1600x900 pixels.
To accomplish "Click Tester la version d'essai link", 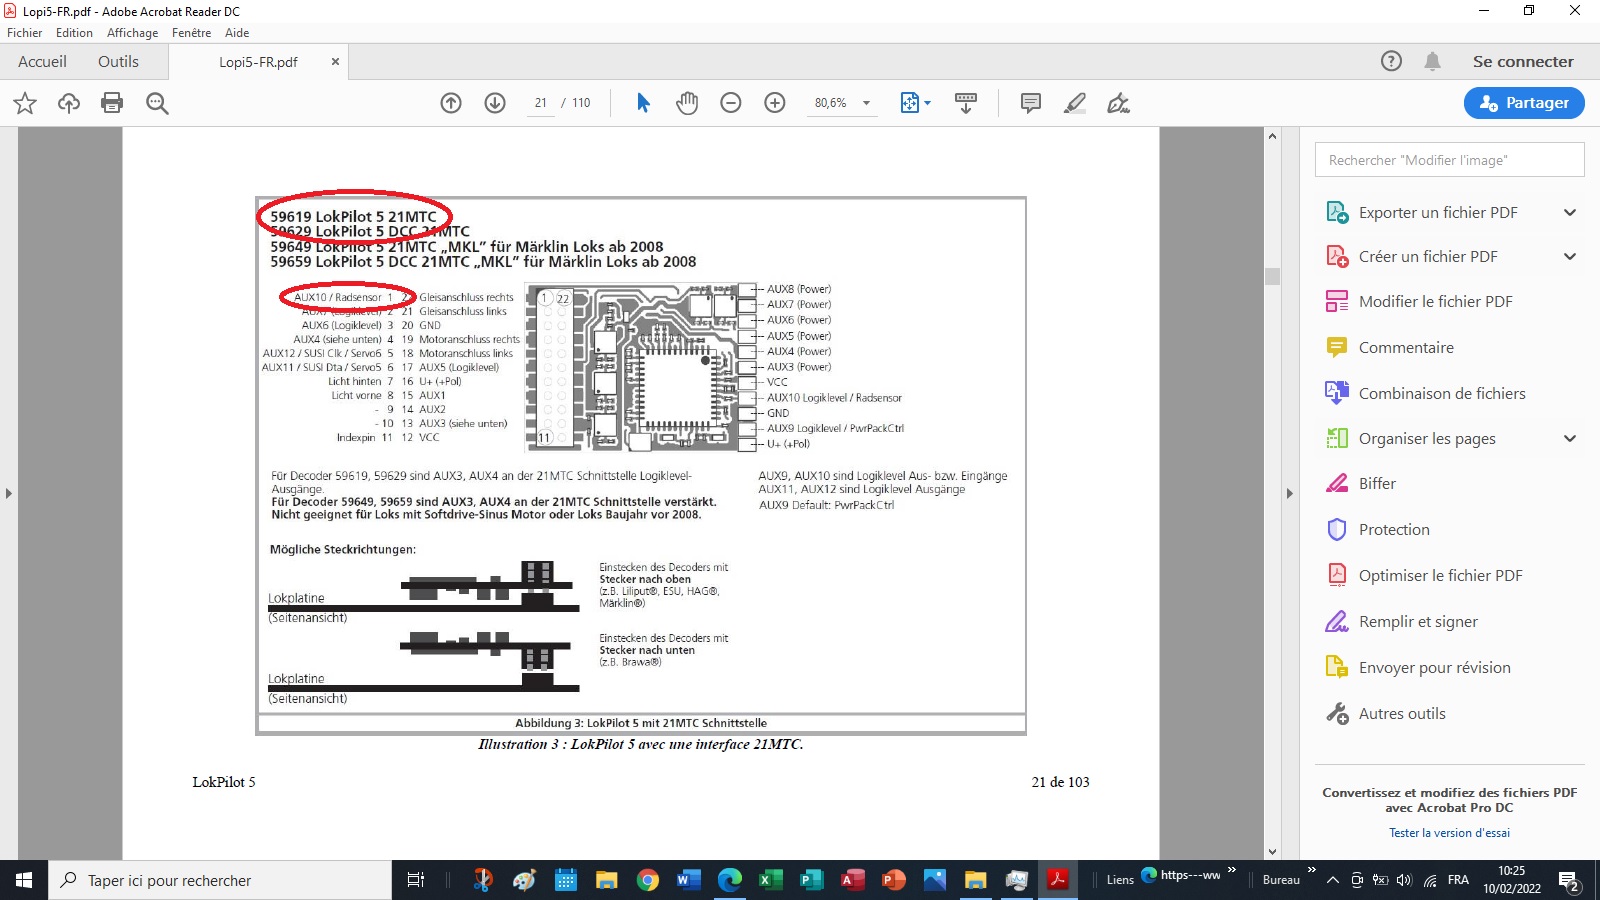I will (x=1449, y=833).
